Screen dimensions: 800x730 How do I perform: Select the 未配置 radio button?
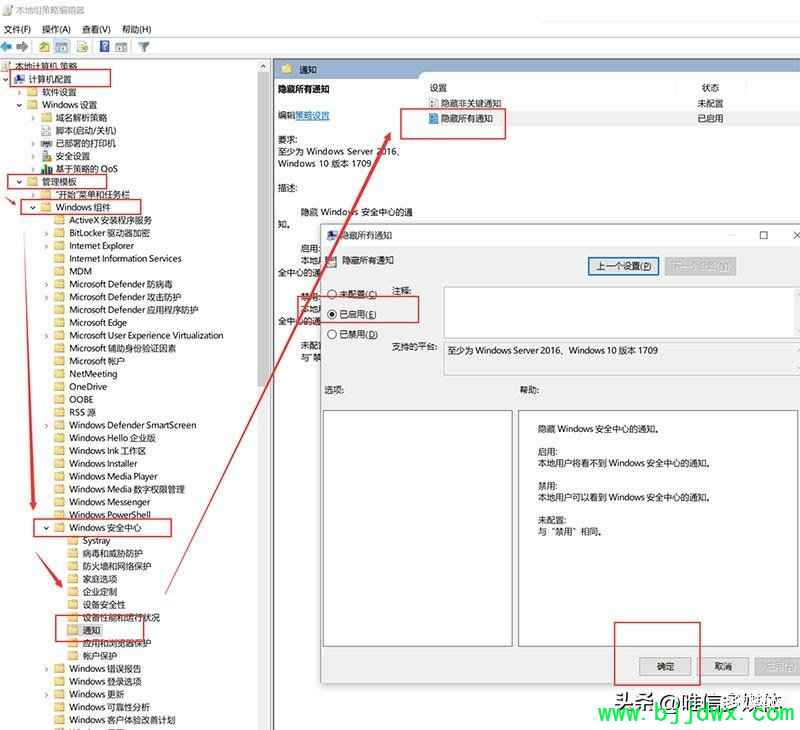[x=332, y=295]
